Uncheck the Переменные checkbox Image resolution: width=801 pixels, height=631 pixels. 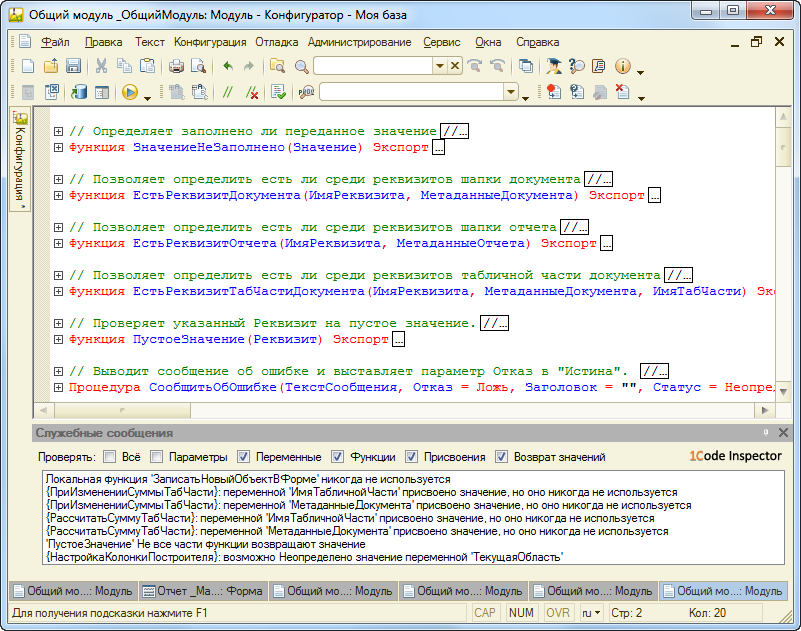click(x=243, y=457)
